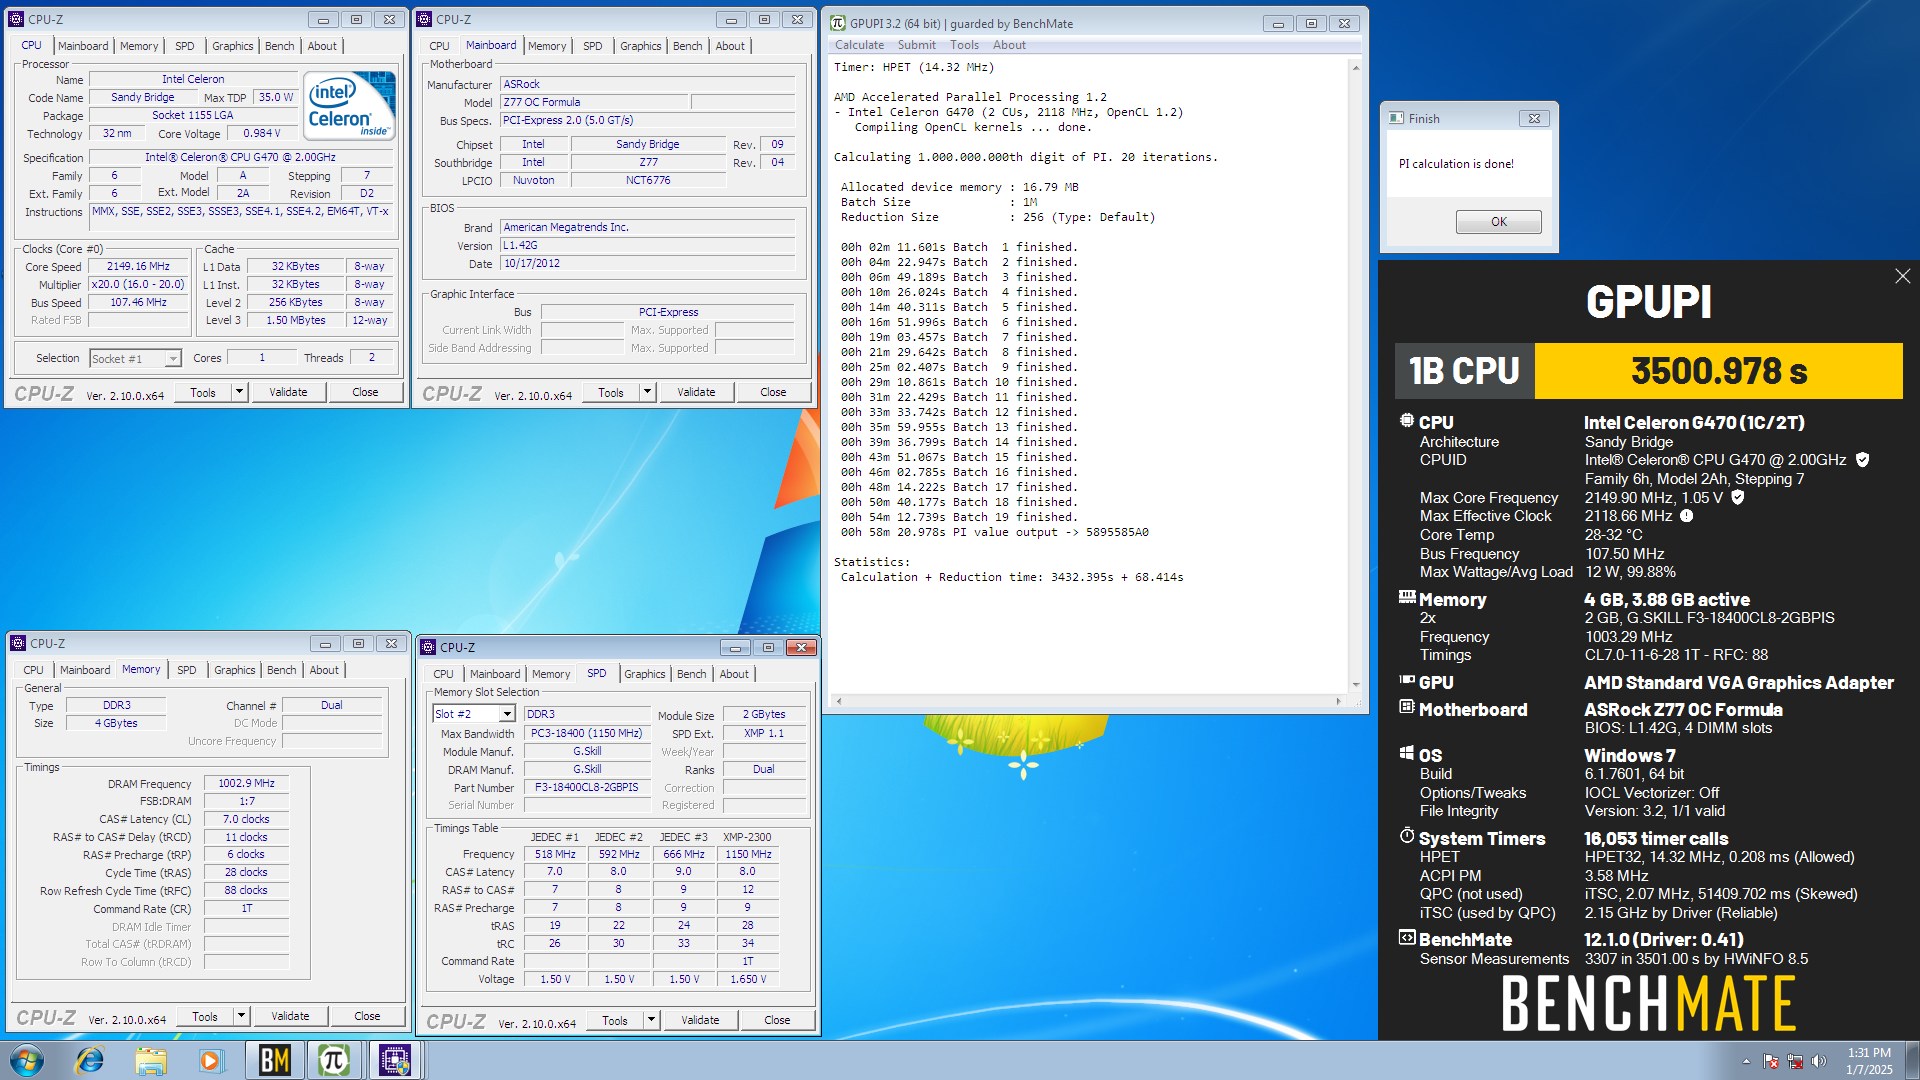Show hidden tray icons arrow
This screenshot has height=1080, width=1920.
tap(1746, 1061)
